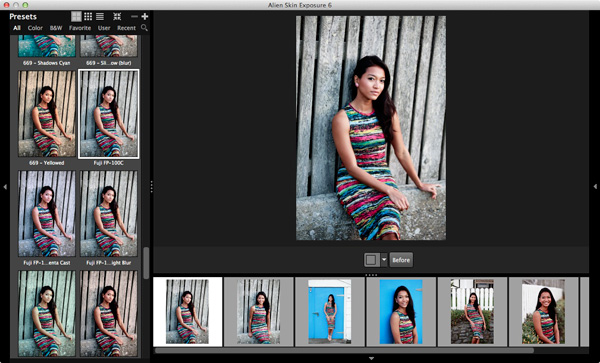Click the preset thumbnail above 669 - Sil...ow (blur)
The height and width of the screenshot is (363, 600).
(x=109, y=46)
